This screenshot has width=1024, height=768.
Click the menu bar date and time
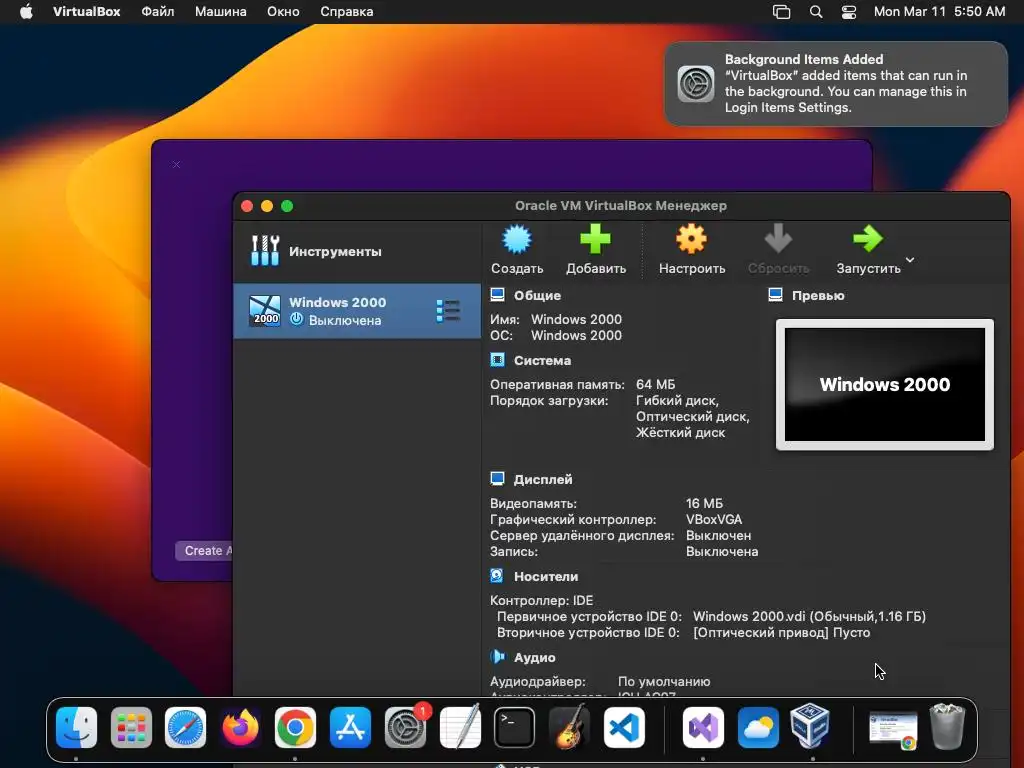(939, 12)
